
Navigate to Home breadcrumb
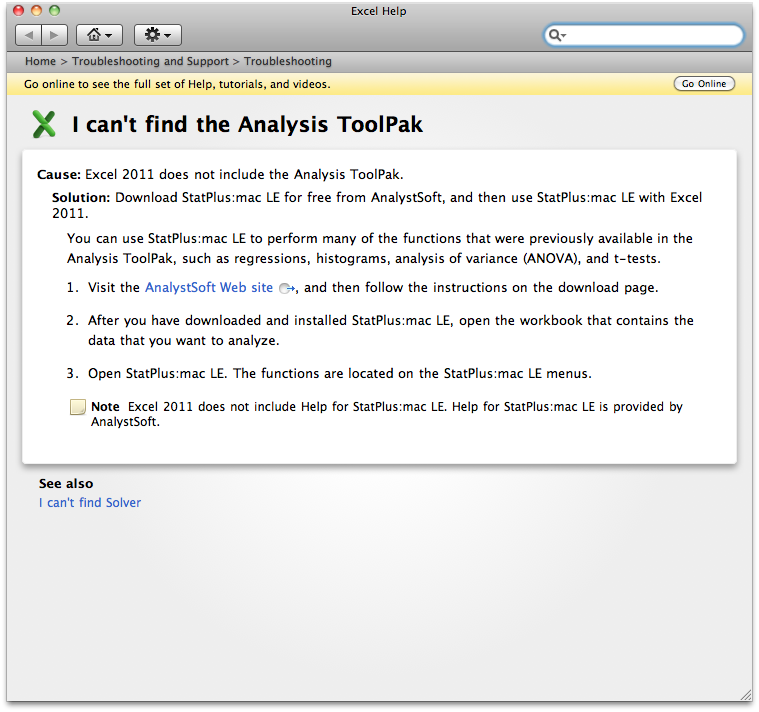[x=41, y=61]
